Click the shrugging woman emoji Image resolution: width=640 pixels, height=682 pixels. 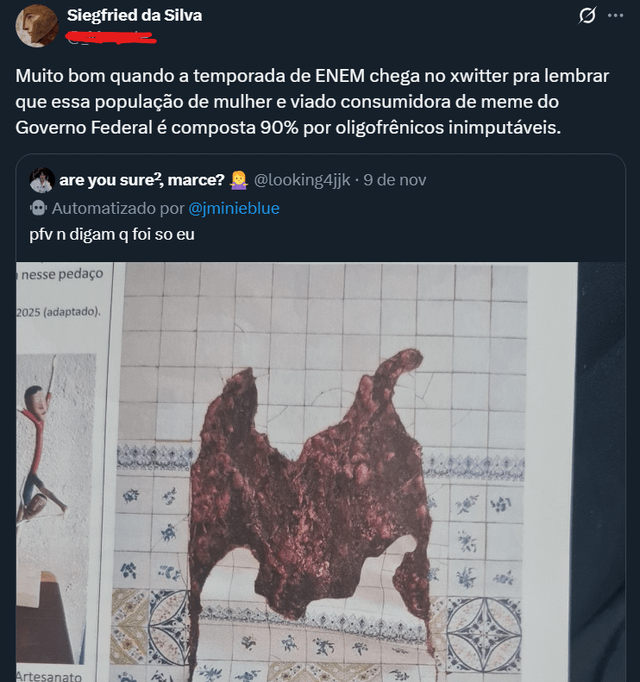[239, 180]
